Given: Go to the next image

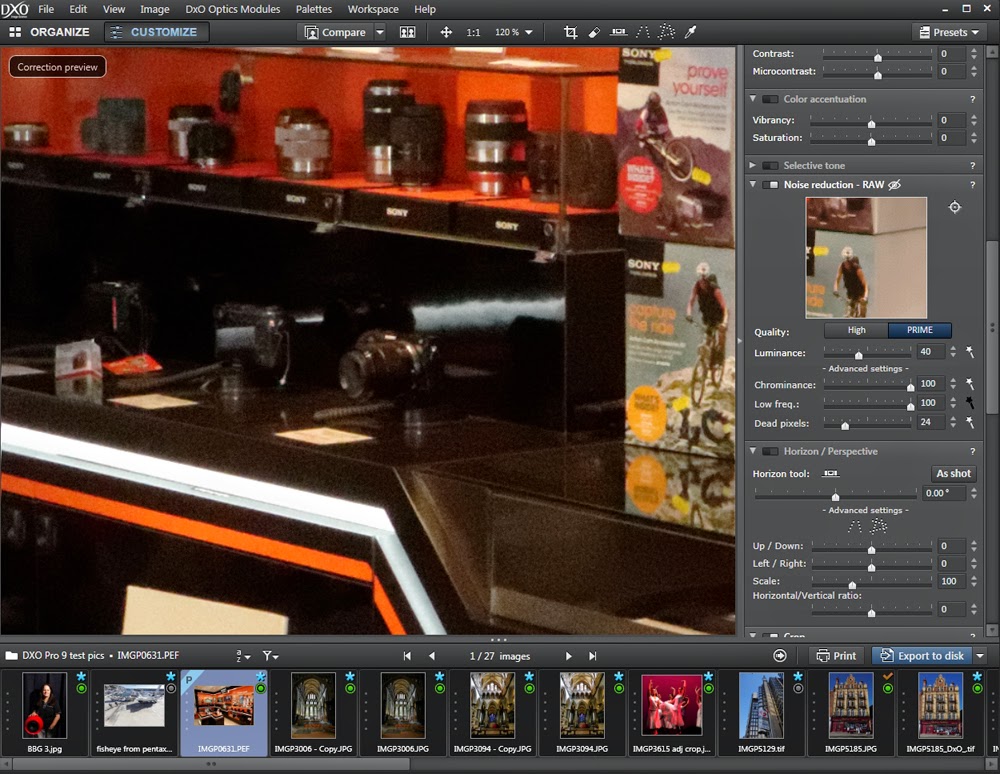Looking at the screenshot, I should [x=568, y=655].
